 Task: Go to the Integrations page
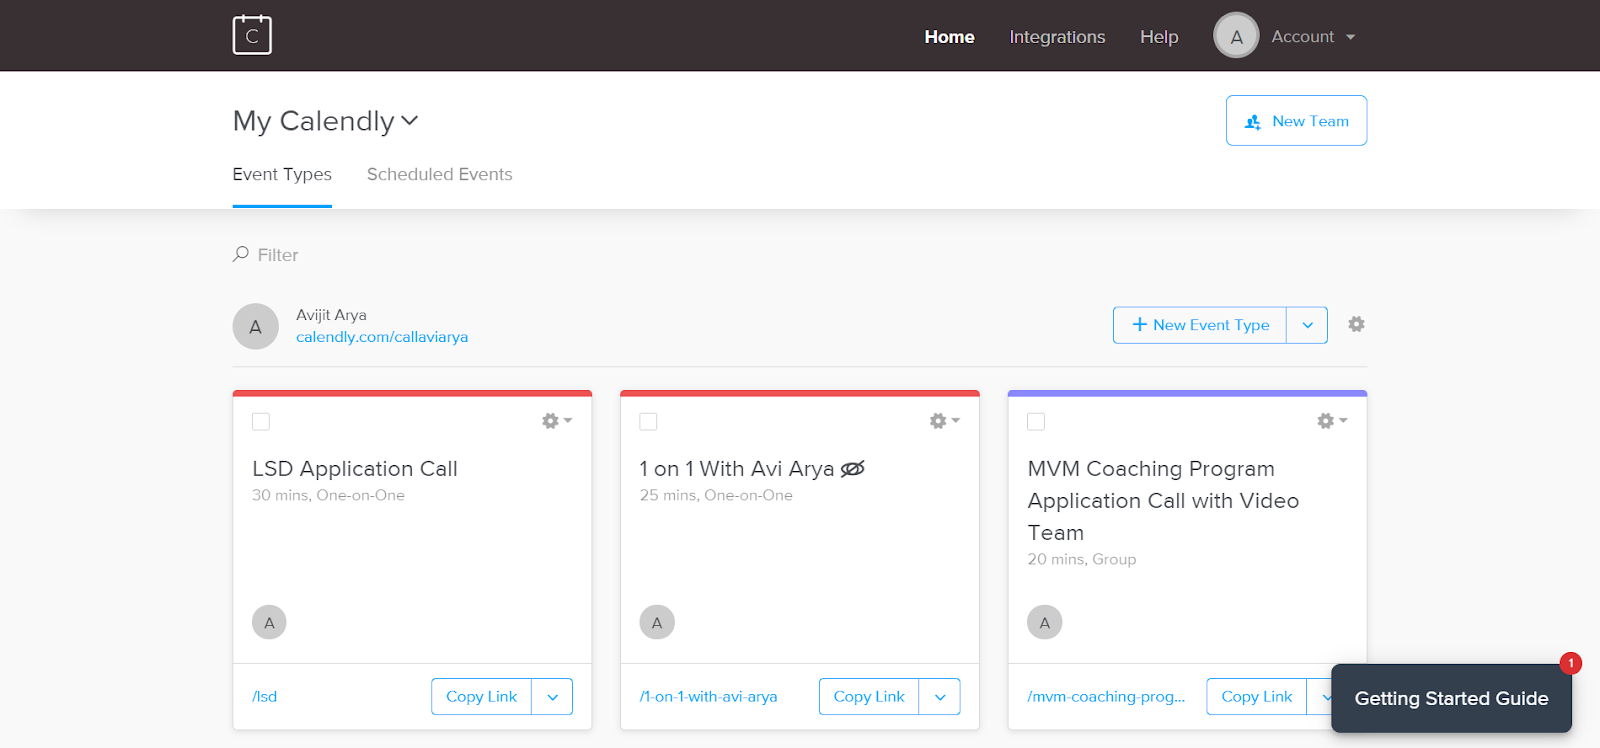coord(1057,37)
